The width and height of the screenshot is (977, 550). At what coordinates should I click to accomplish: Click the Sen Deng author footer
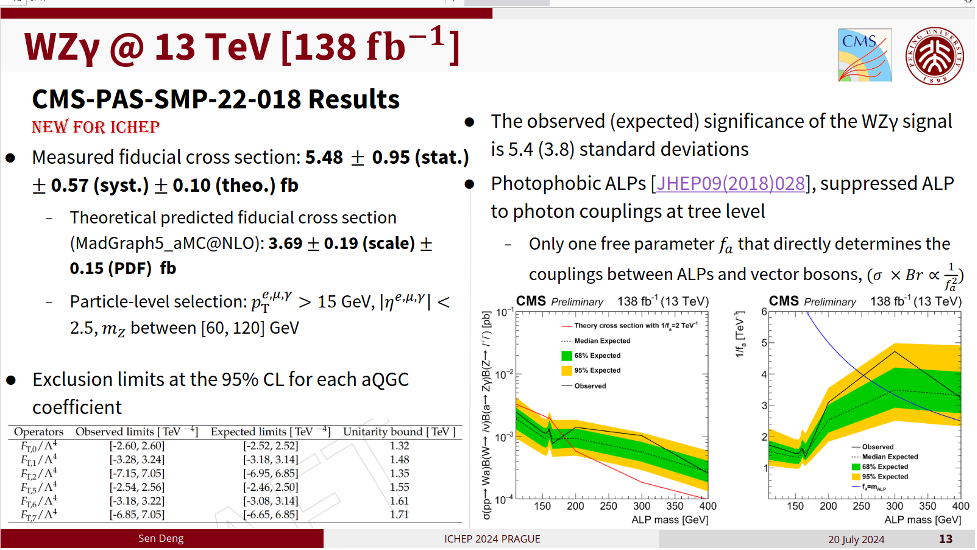click(161, 539)
